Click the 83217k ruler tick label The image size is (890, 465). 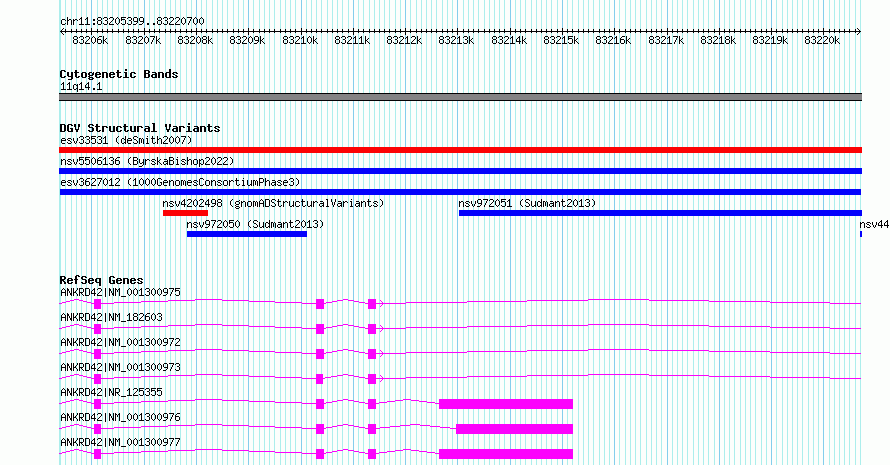666,40
